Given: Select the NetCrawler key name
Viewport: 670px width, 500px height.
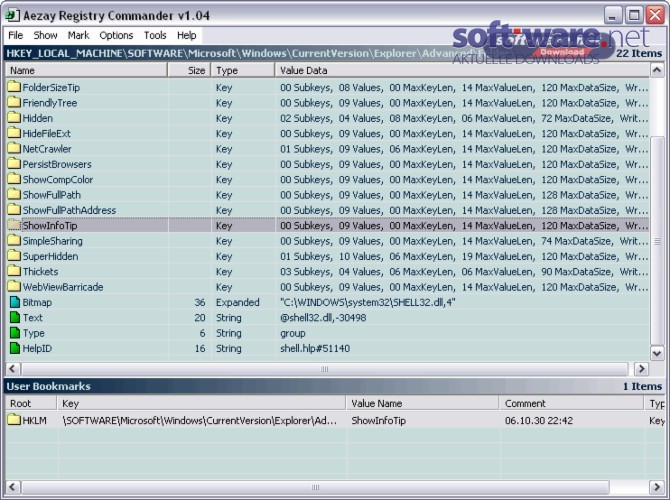Looking at the screenshot, I should tap(47, 149).
